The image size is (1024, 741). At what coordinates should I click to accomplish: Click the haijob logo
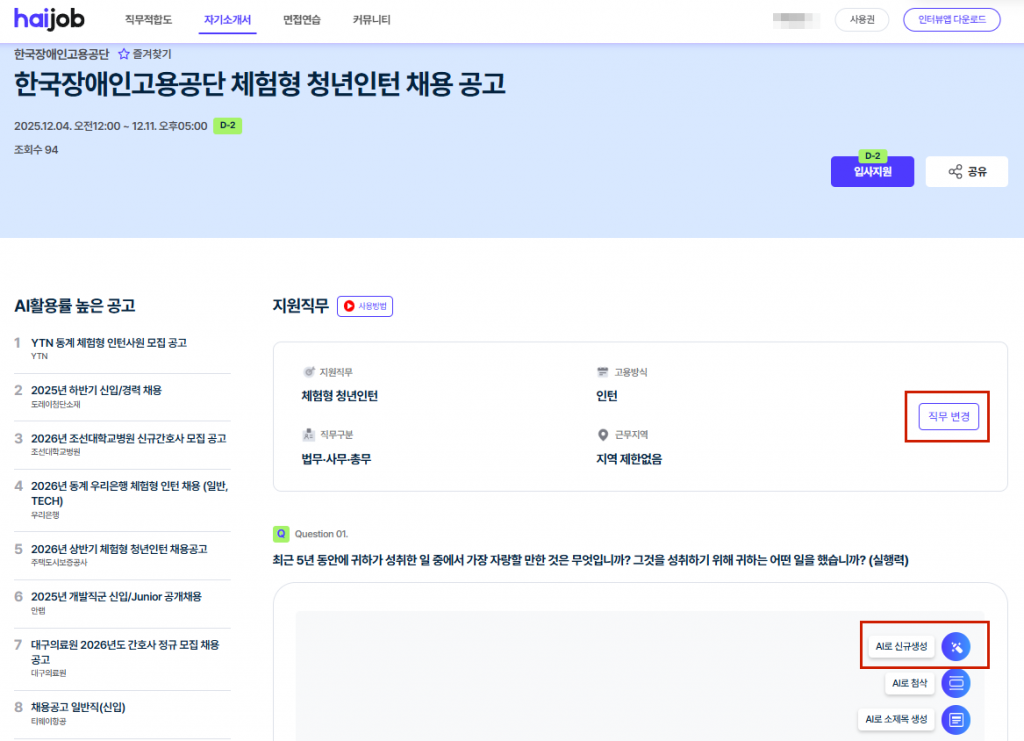[x=48, y=19]
